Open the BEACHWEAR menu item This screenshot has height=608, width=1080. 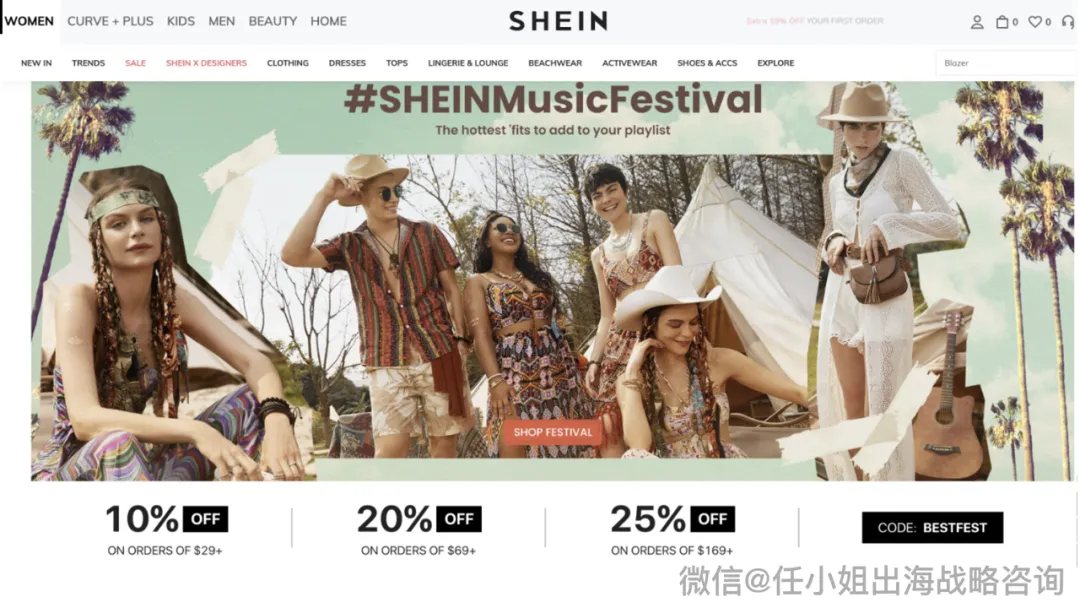555,63
